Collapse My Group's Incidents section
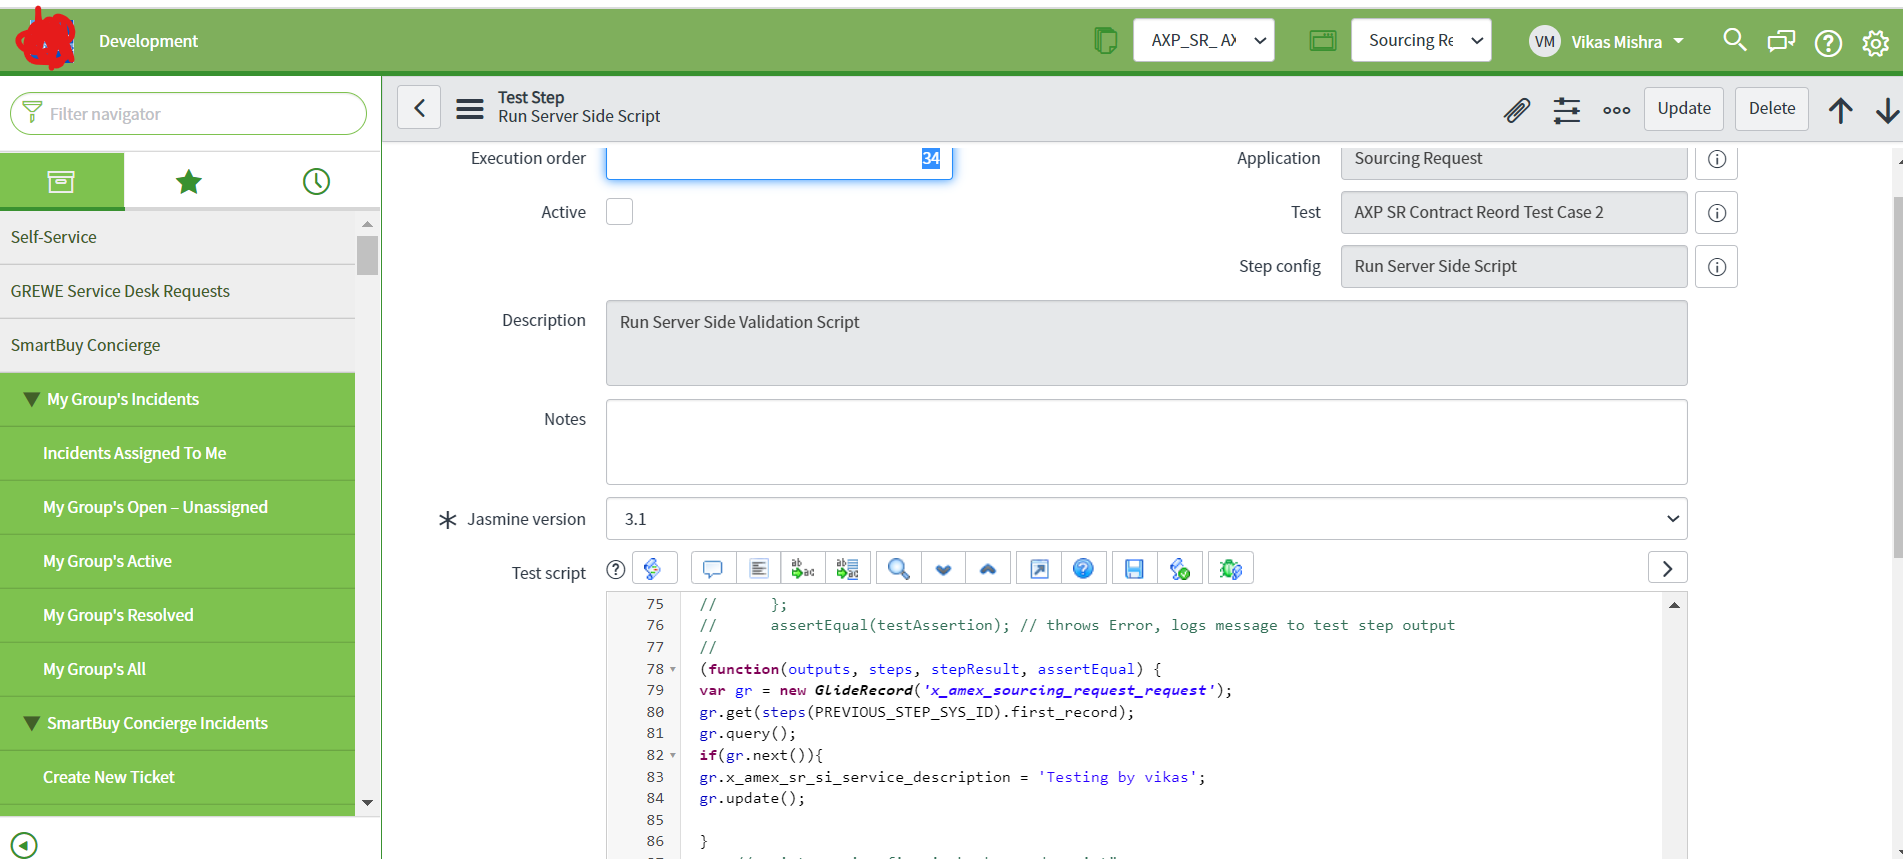The height and width of the screenshot is (859, 1903). click(31, 399)
